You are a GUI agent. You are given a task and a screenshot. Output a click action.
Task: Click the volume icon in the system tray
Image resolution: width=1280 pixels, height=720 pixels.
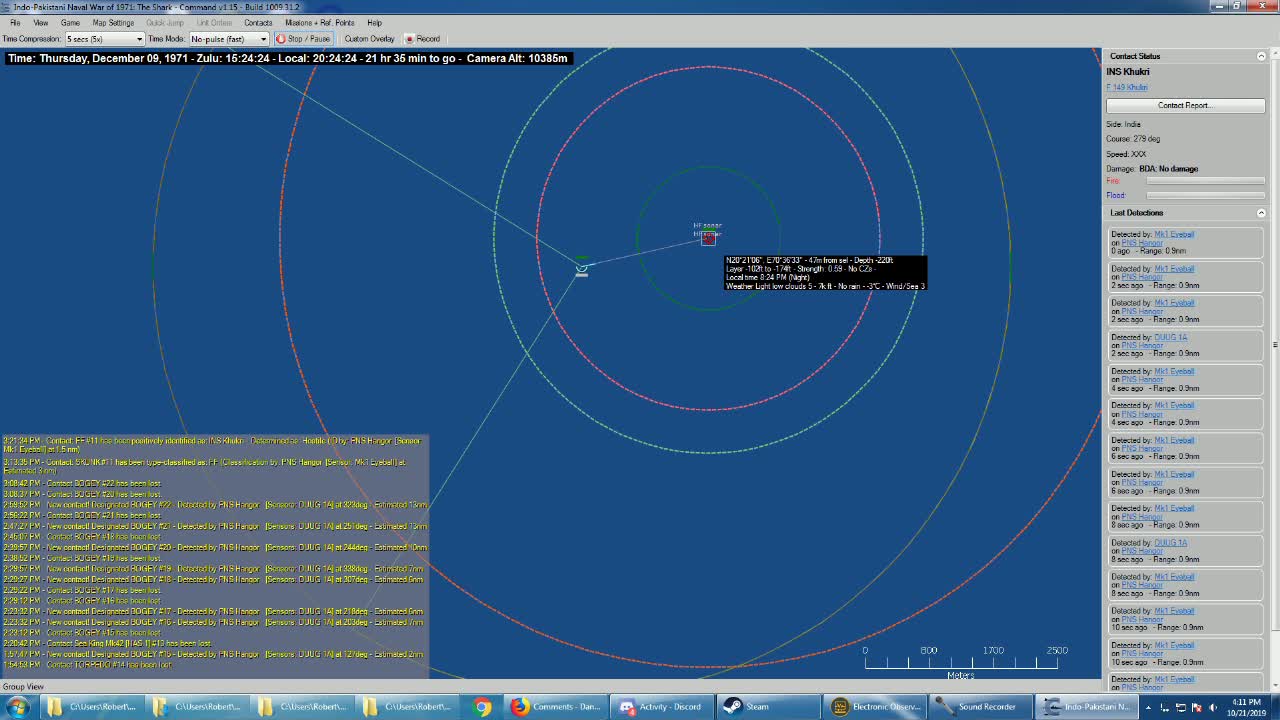pos(1212,707)
